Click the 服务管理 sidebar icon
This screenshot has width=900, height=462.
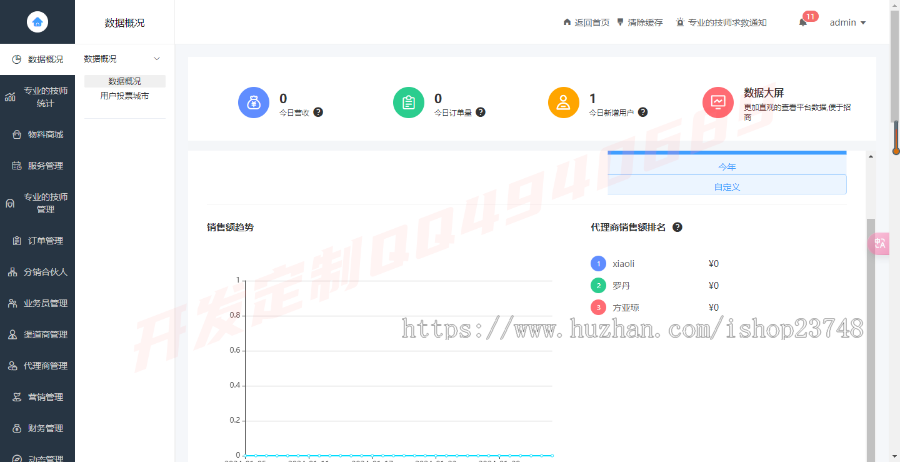(x=17, y=166)
